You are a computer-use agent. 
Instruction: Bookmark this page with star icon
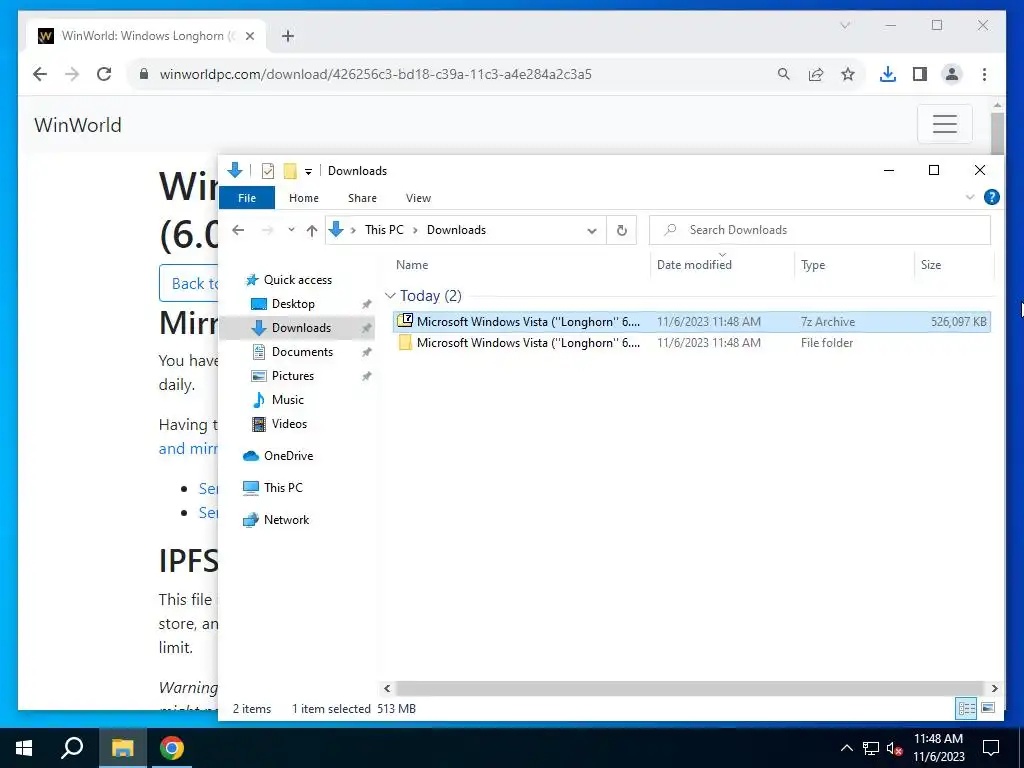tap(848, 74)
